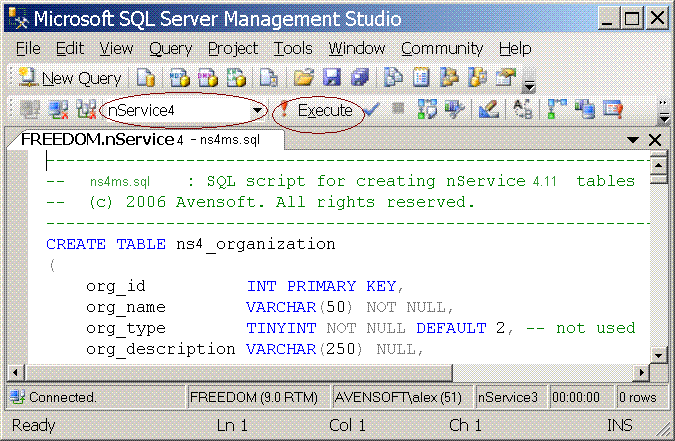Open an Analysis Services XMLA Query
Screen dimensions: 675x441
pyautogui.click(x=236, y=78)
